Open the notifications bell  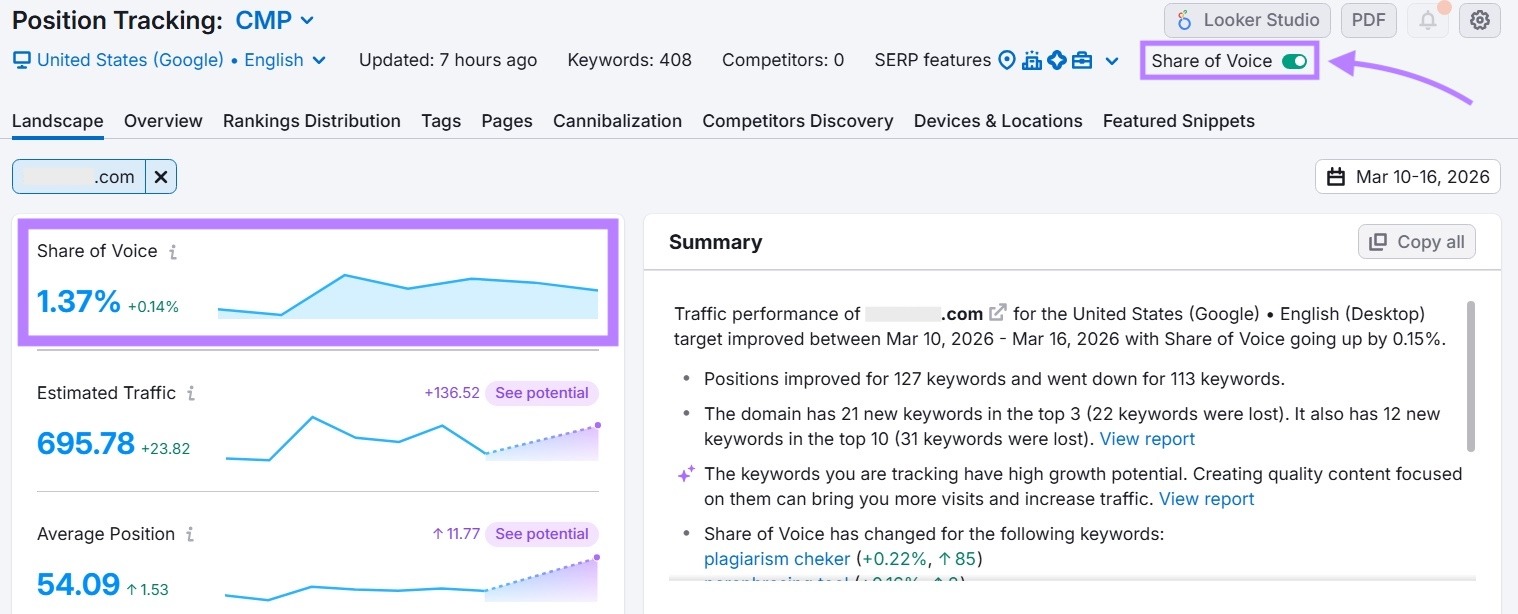[1427, 20]
